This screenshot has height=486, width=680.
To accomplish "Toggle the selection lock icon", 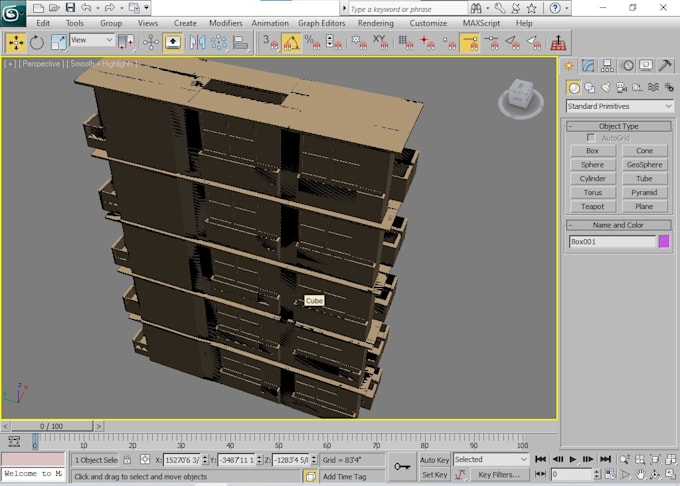I will (127, 460).
